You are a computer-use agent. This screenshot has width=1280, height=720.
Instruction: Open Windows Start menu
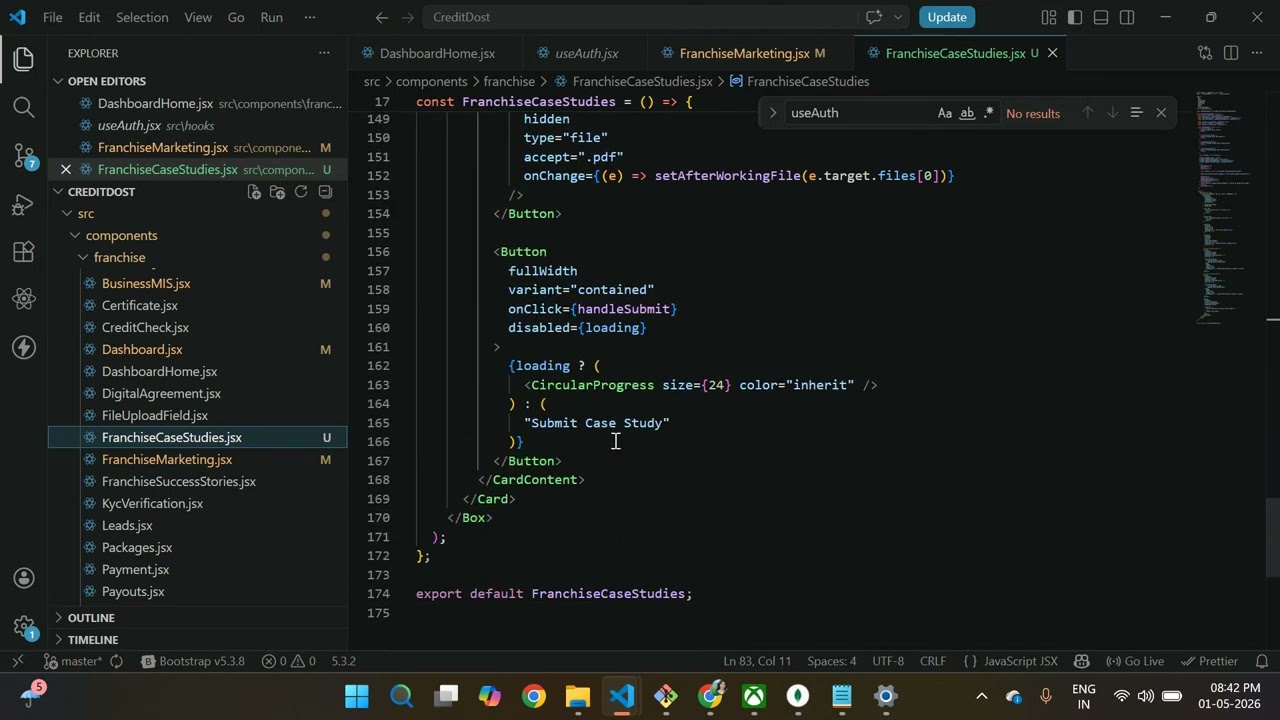tap(357, 696)
